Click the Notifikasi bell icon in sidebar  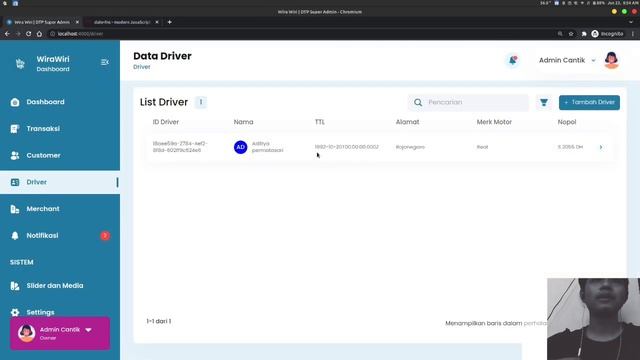pyautogui.click(x=15, y=236)
